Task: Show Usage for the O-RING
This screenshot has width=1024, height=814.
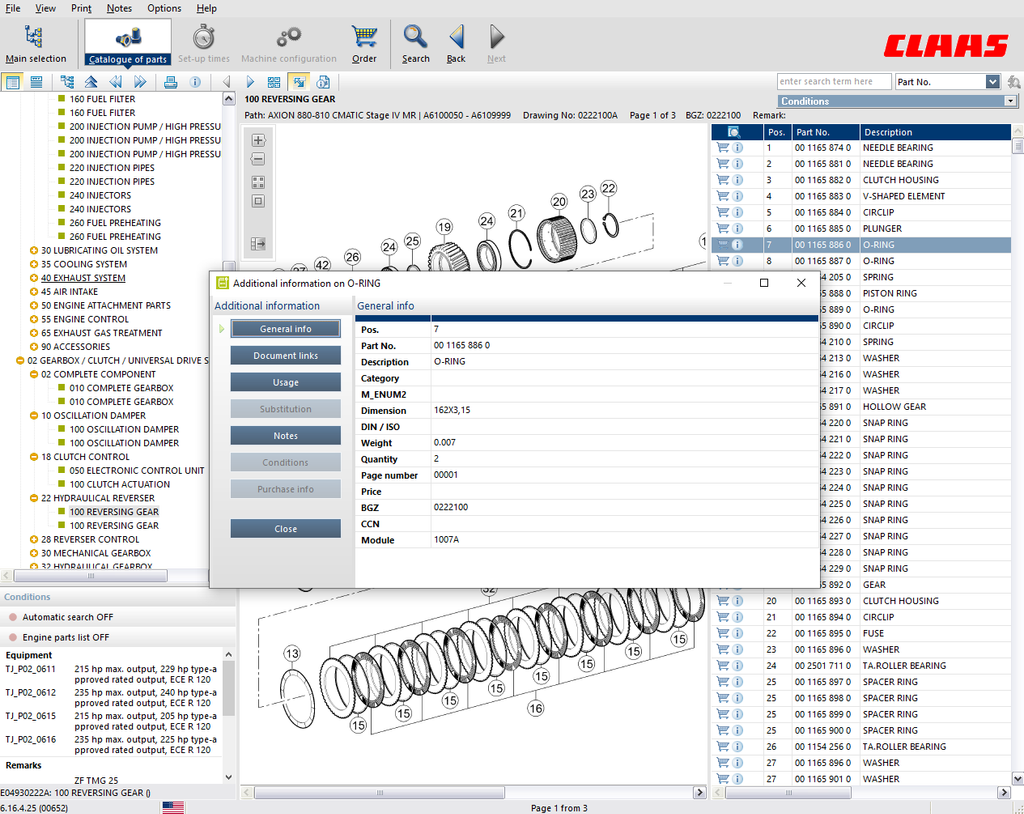Action: point(285,382)
